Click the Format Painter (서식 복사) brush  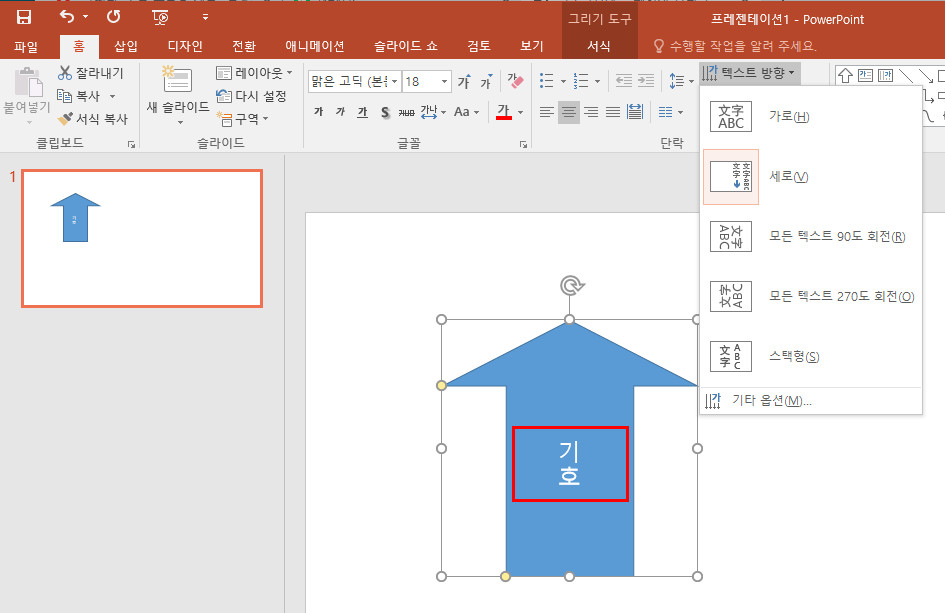[66, 118]
